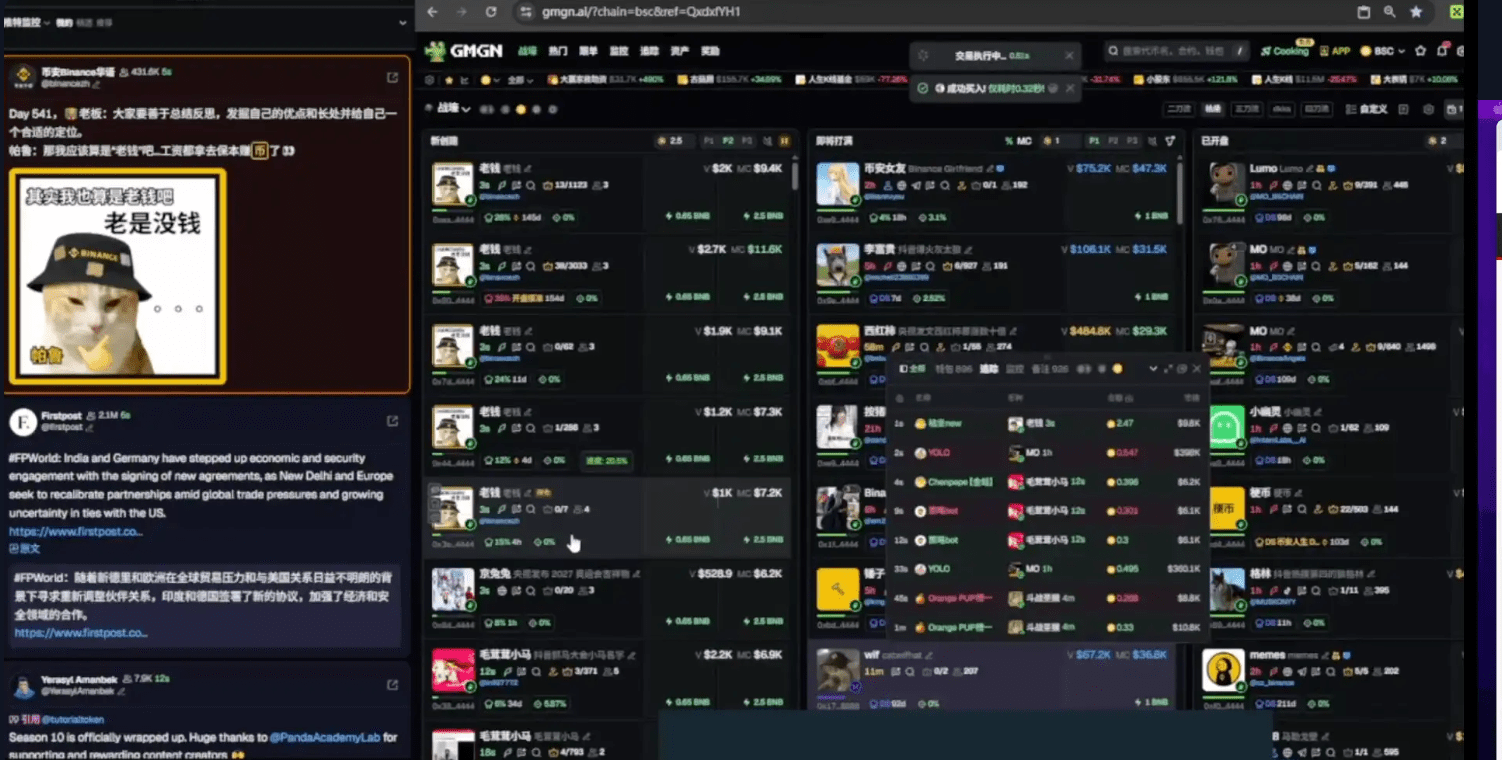1502x760 pixels.
Task: Click scrollbar of the 新创建 column
Action: click(795, 175)
